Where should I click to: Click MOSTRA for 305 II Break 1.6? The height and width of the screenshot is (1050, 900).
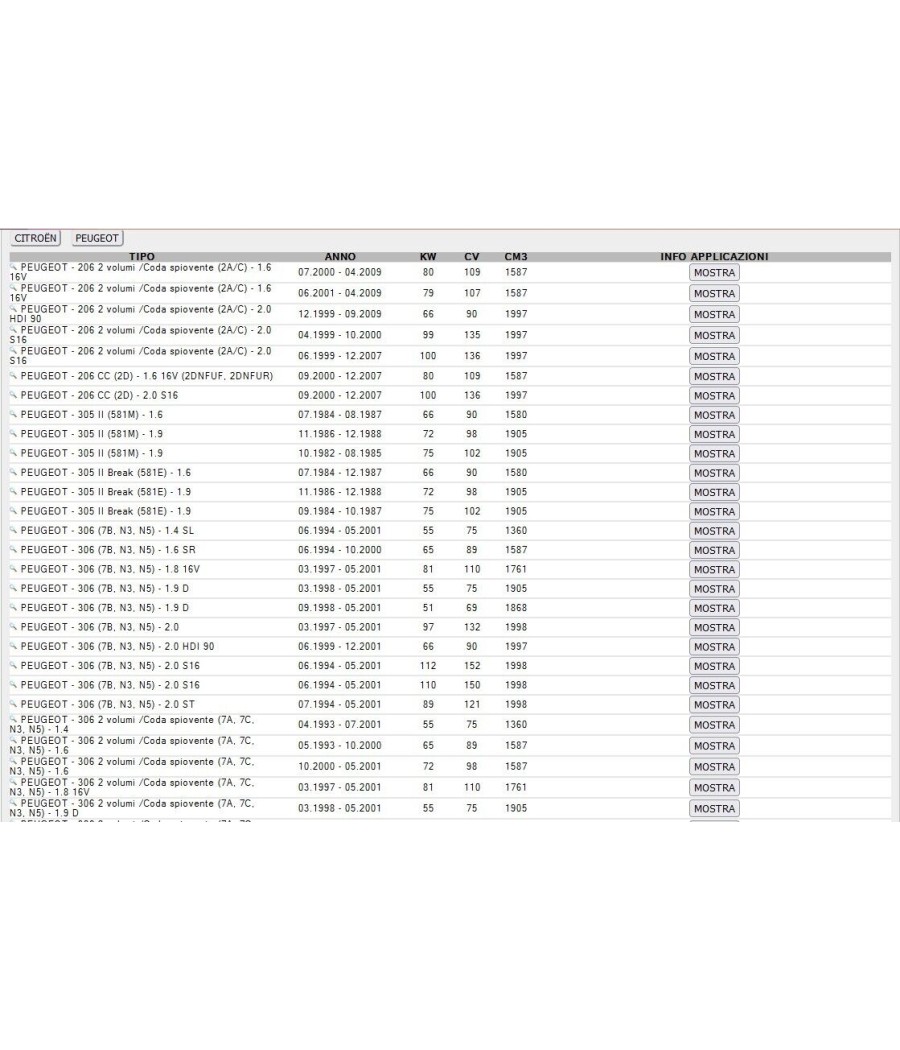[714, 473]
